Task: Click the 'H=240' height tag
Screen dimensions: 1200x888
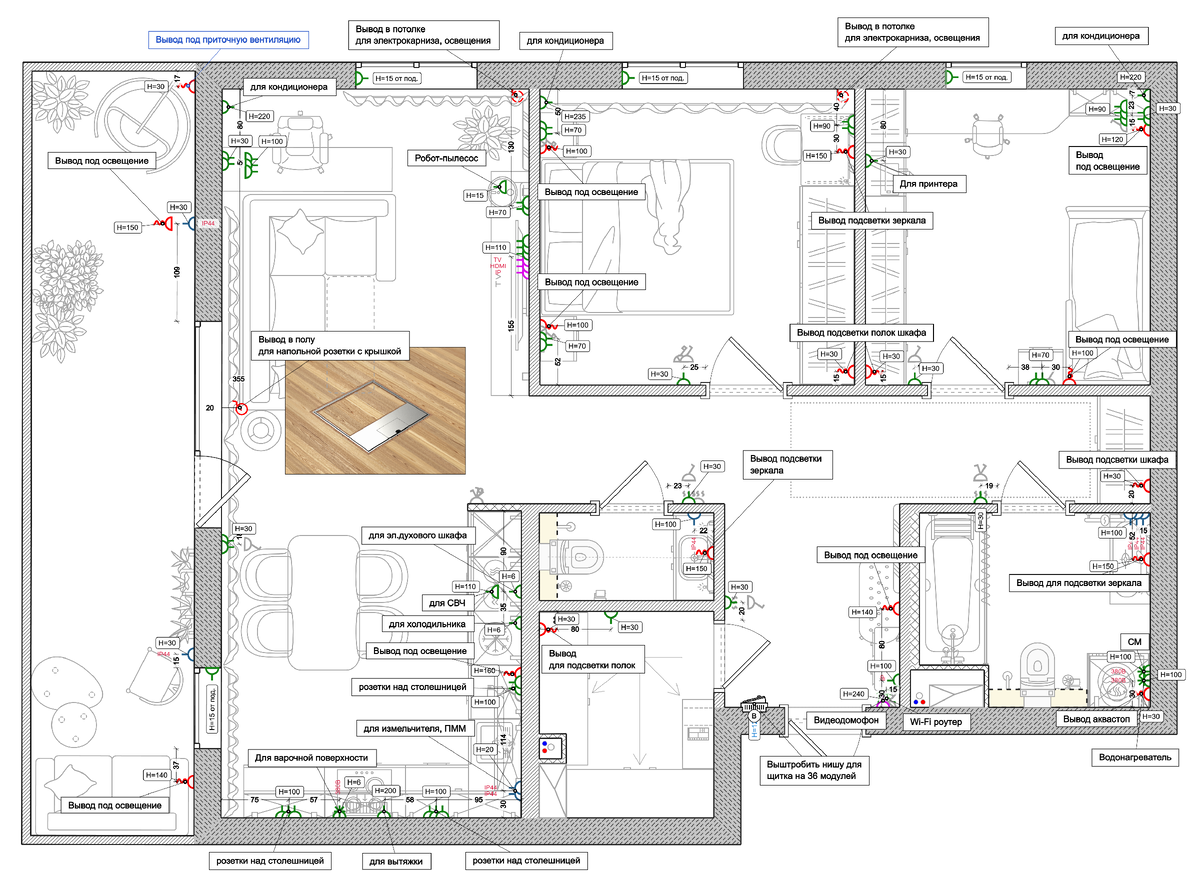Action: click(x=855, y=693)
